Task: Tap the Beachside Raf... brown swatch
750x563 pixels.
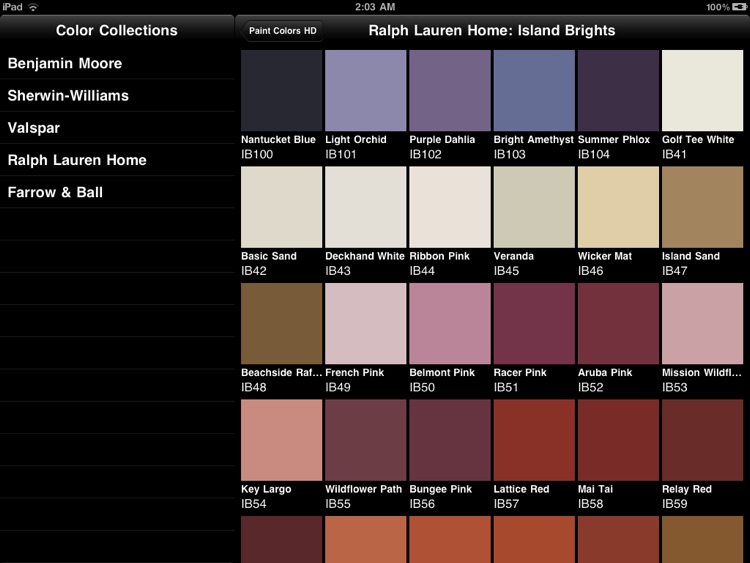Action: click(x=282, y=323)
